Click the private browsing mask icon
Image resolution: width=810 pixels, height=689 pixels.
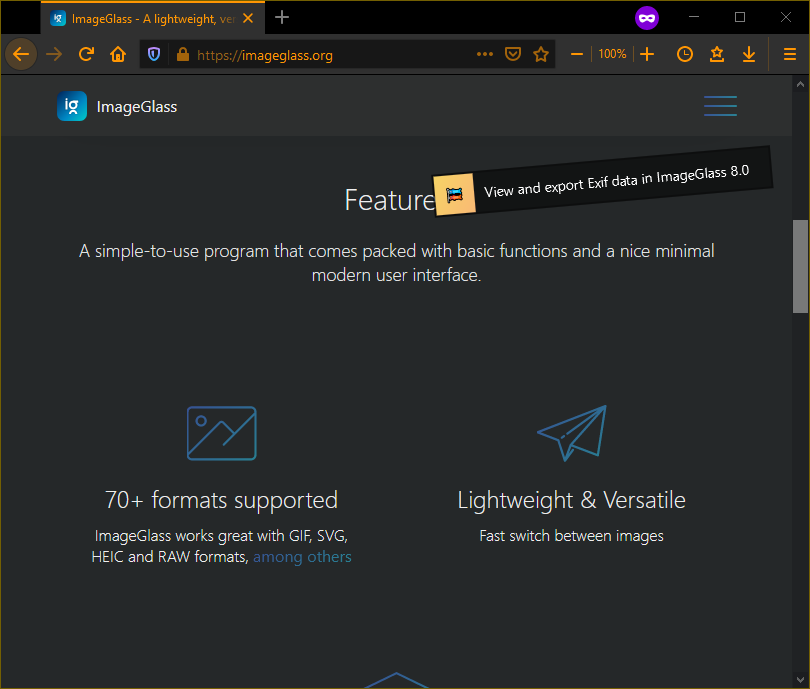647,17
